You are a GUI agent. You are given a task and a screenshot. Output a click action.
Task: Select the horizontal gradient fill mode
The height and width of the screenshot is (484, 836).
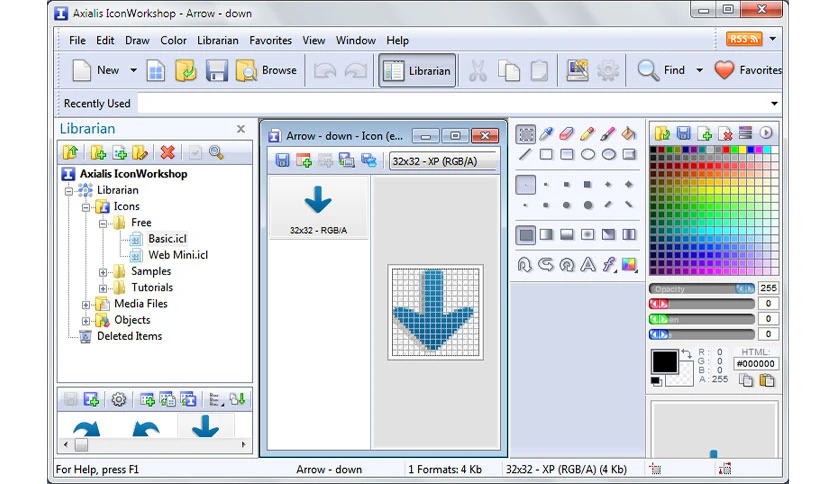pos(546,235)
